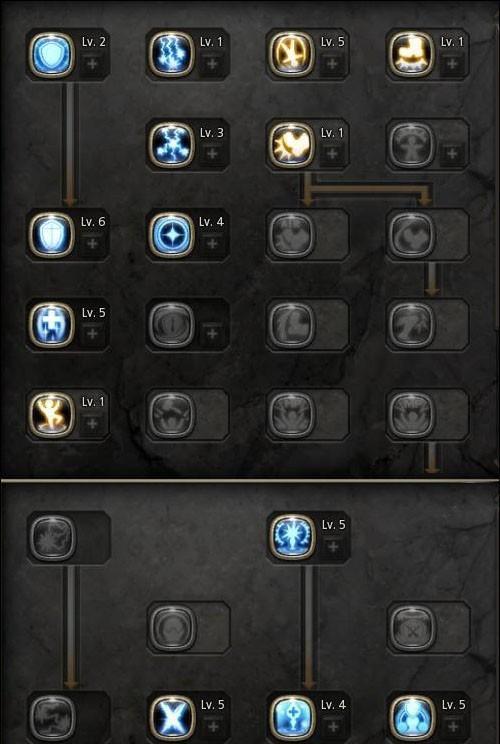Select the cross-shield skill at Lv. 6

(52, 235)
